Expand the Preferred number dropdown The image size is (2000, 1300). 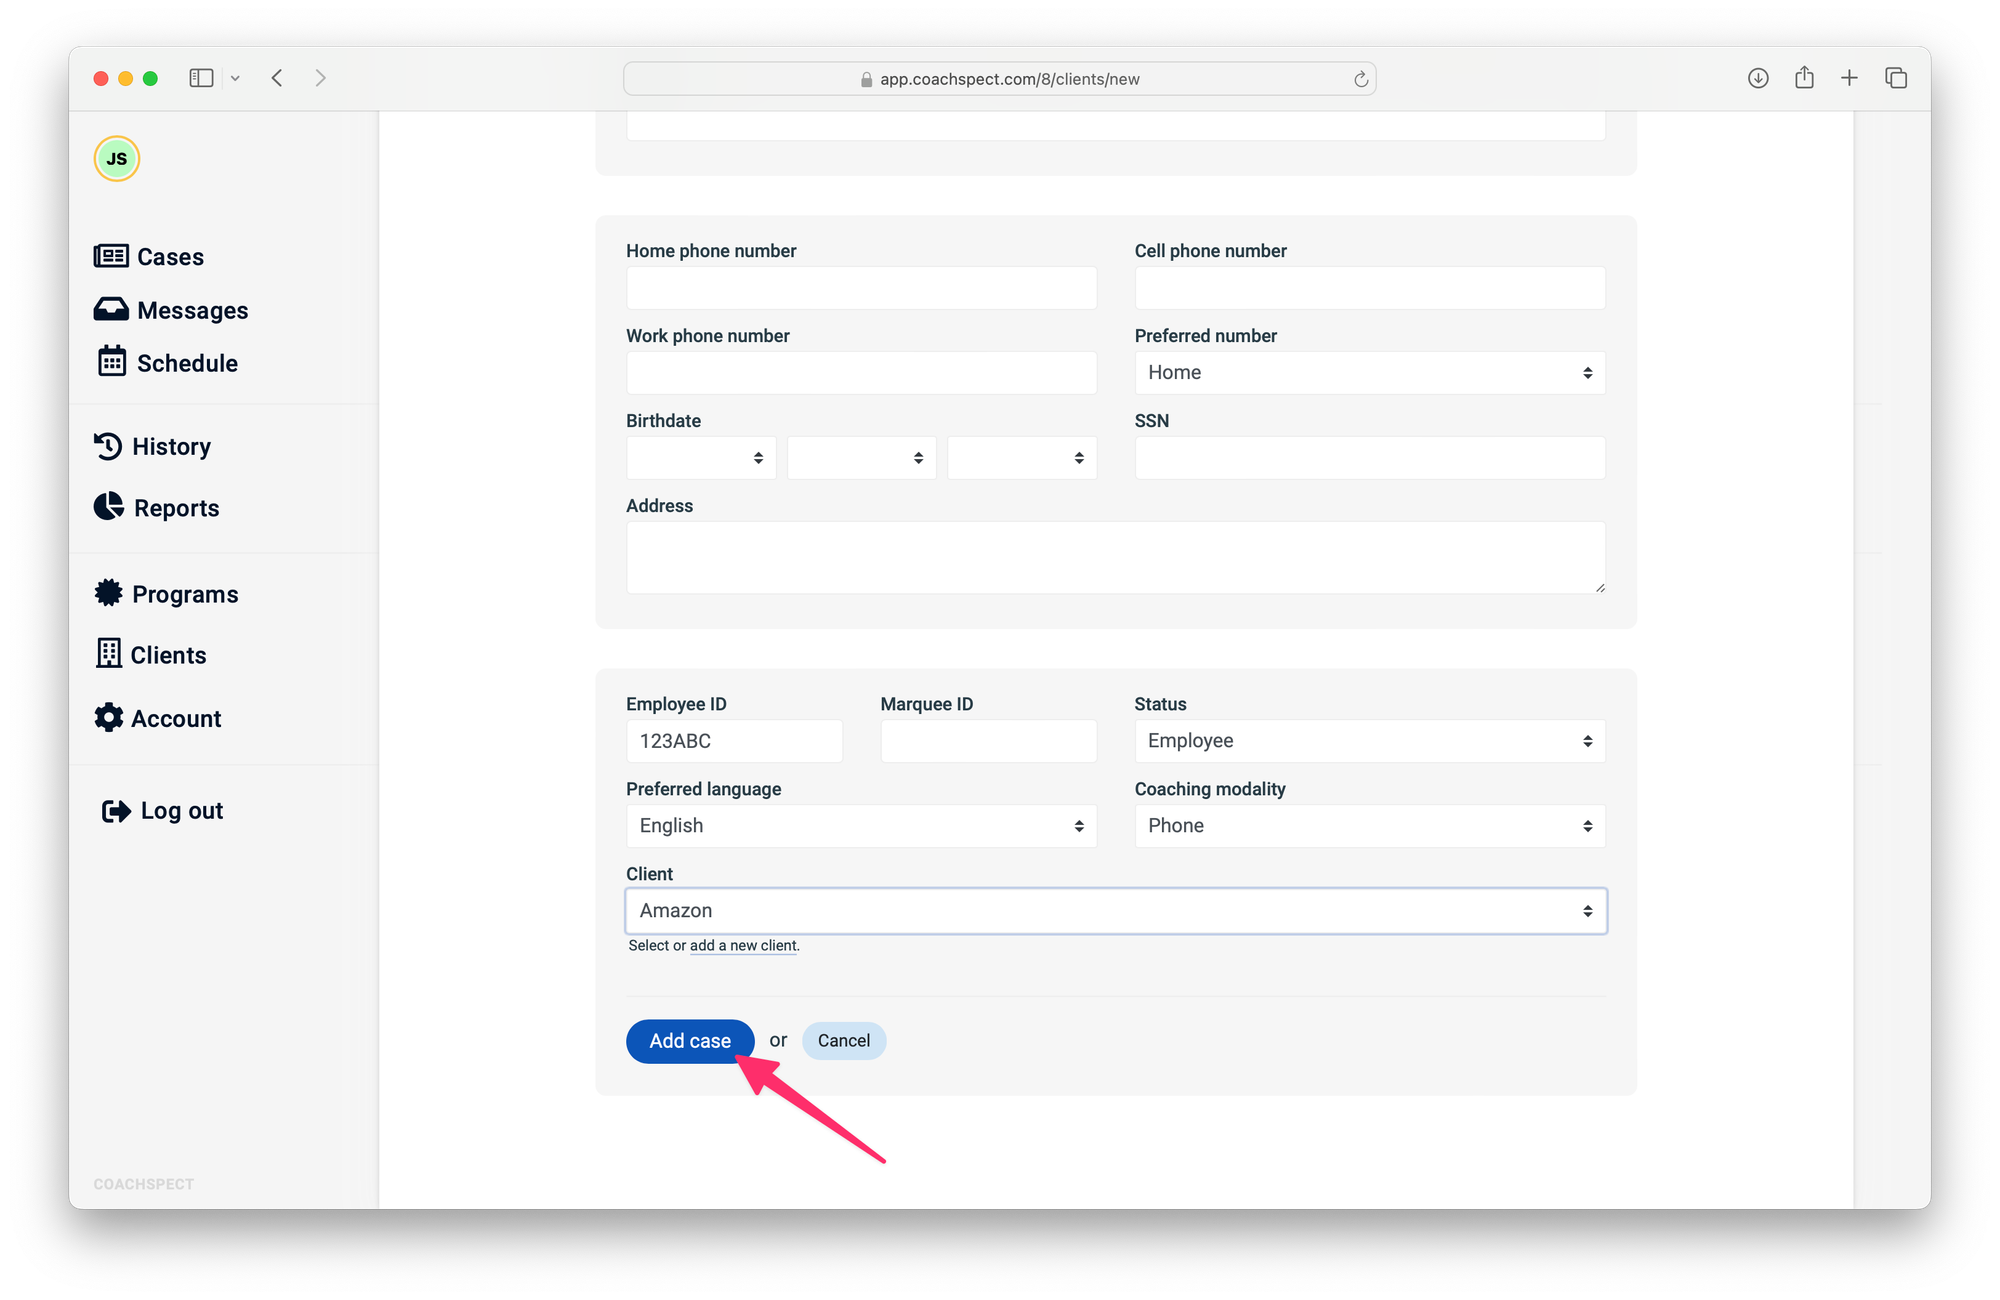click(1369, 373)
